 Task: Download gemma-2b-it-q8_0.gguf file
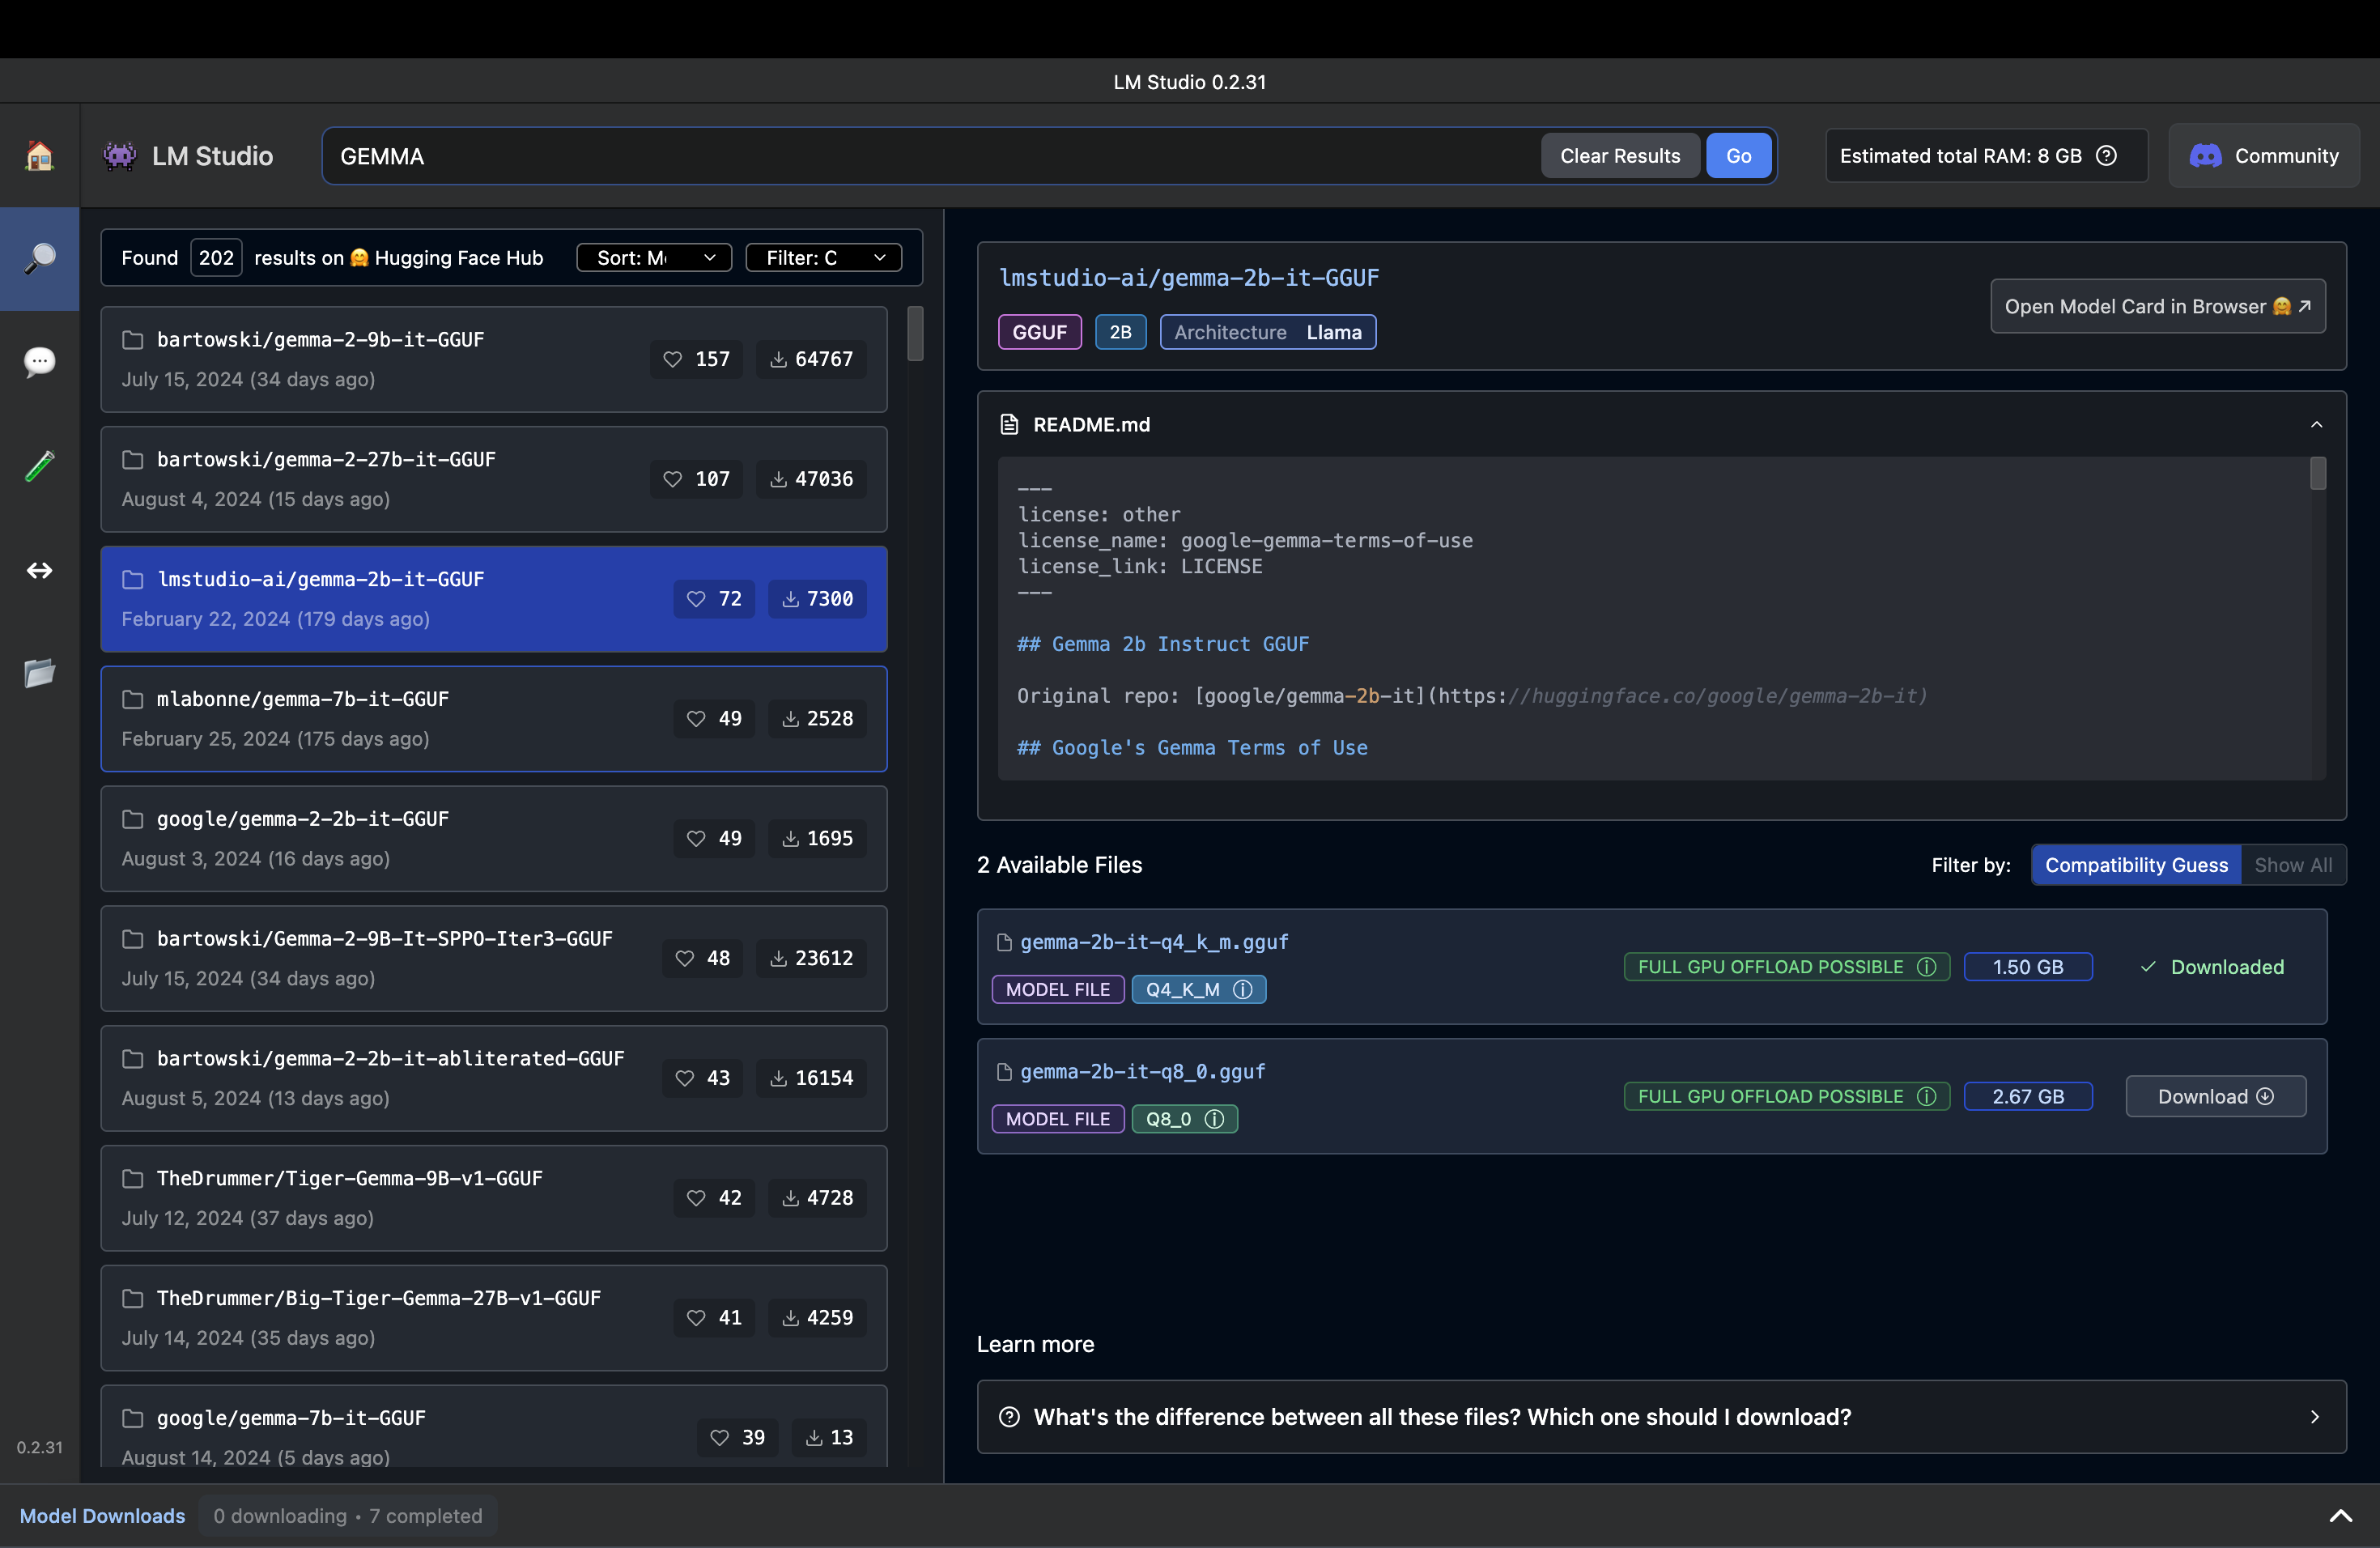(2215, 1096)
